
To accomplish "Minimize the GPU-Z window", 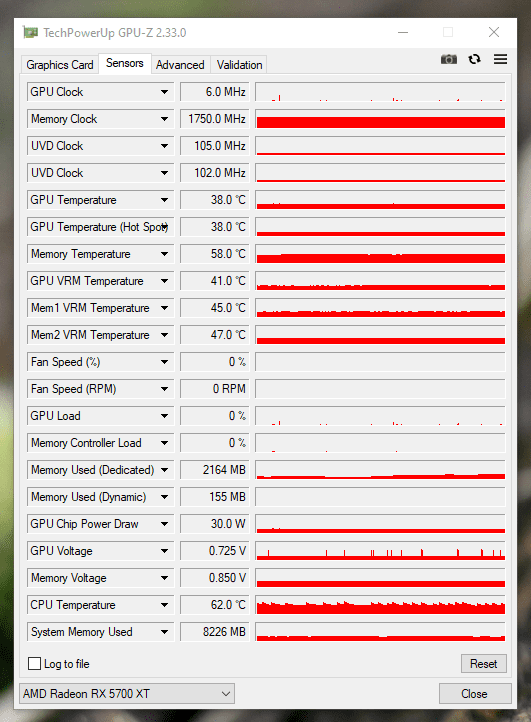I will (403, 33).
